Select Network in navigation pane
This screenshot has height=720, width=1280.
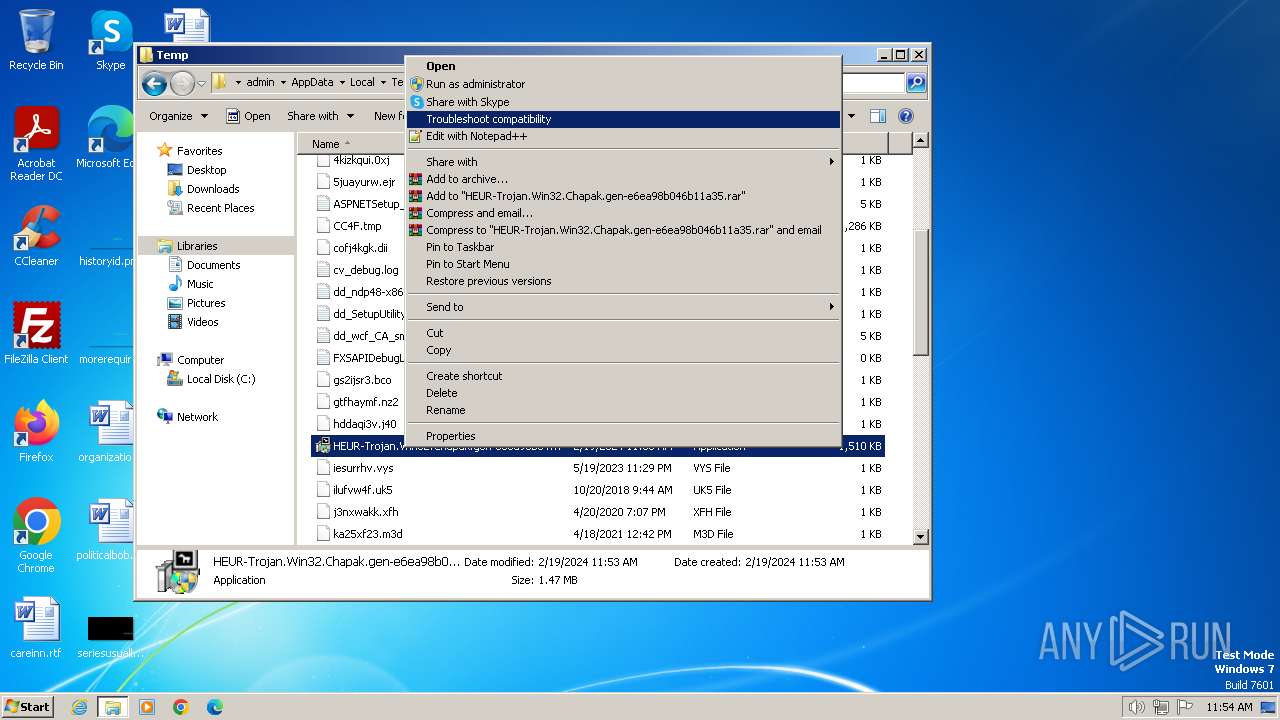click(196, 417)
